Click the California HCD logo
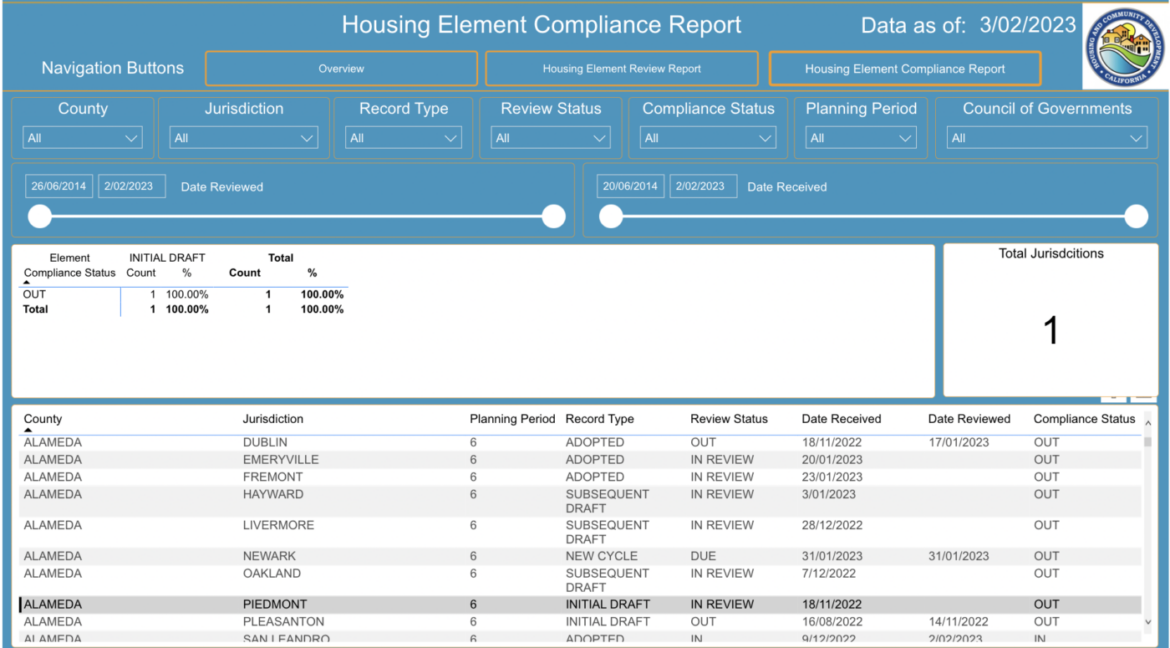This screenshot has width=1170, height=648. (x=1124, y=47)
